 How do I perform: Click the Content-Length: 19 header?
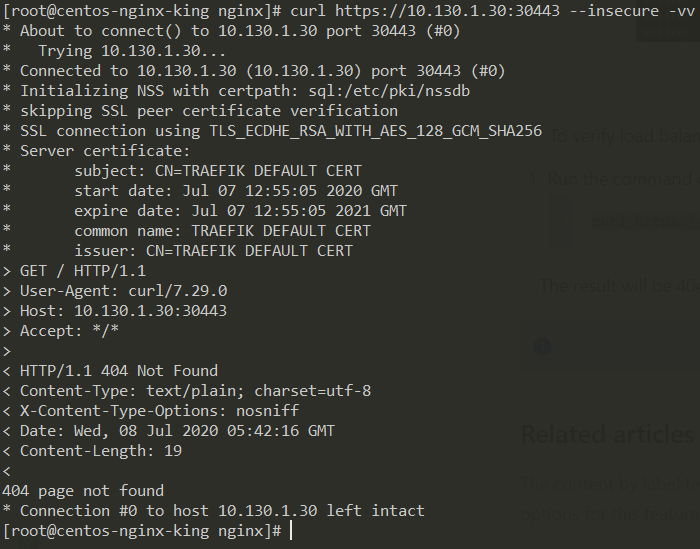point(92,451)
